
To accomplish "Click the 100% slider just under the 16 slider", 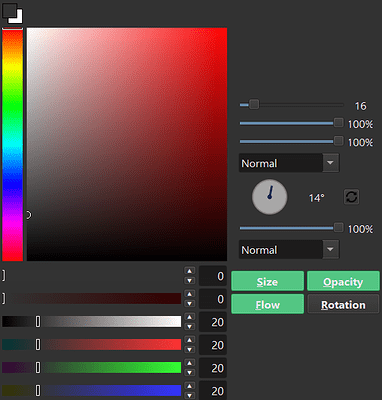I will (x=291, y=123).
